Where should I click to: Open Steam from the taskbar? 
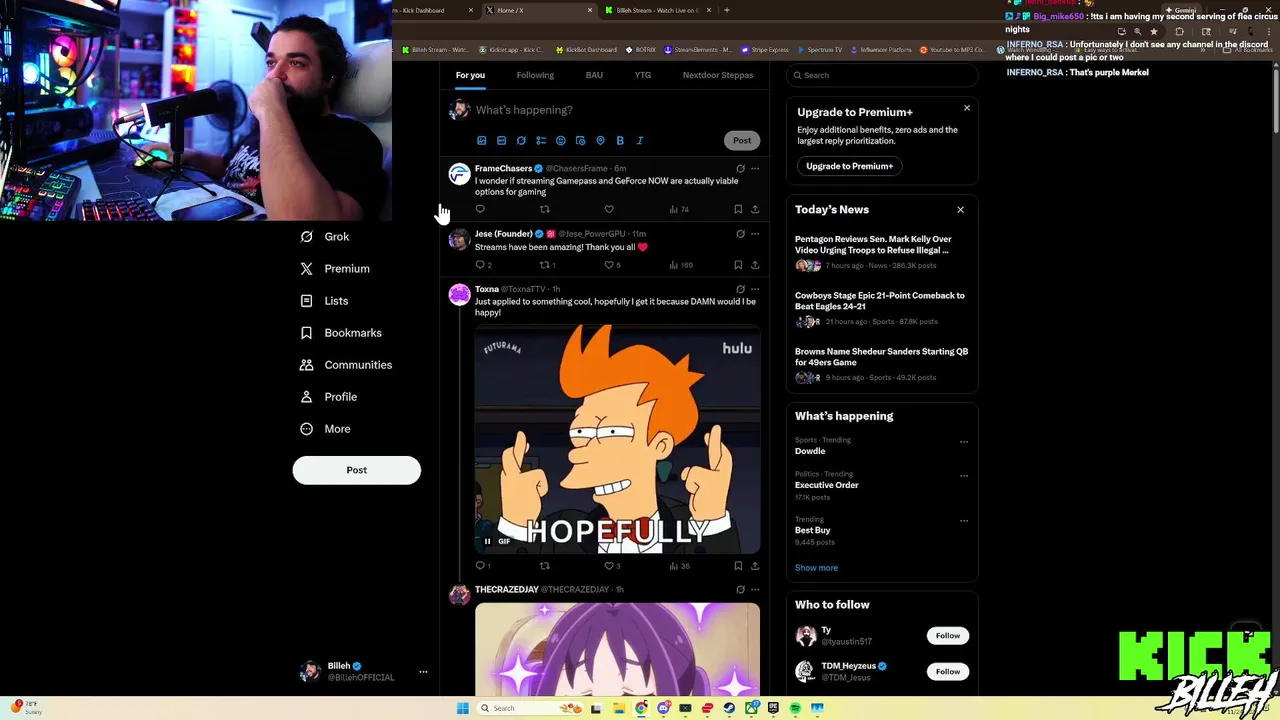(729, 708)
